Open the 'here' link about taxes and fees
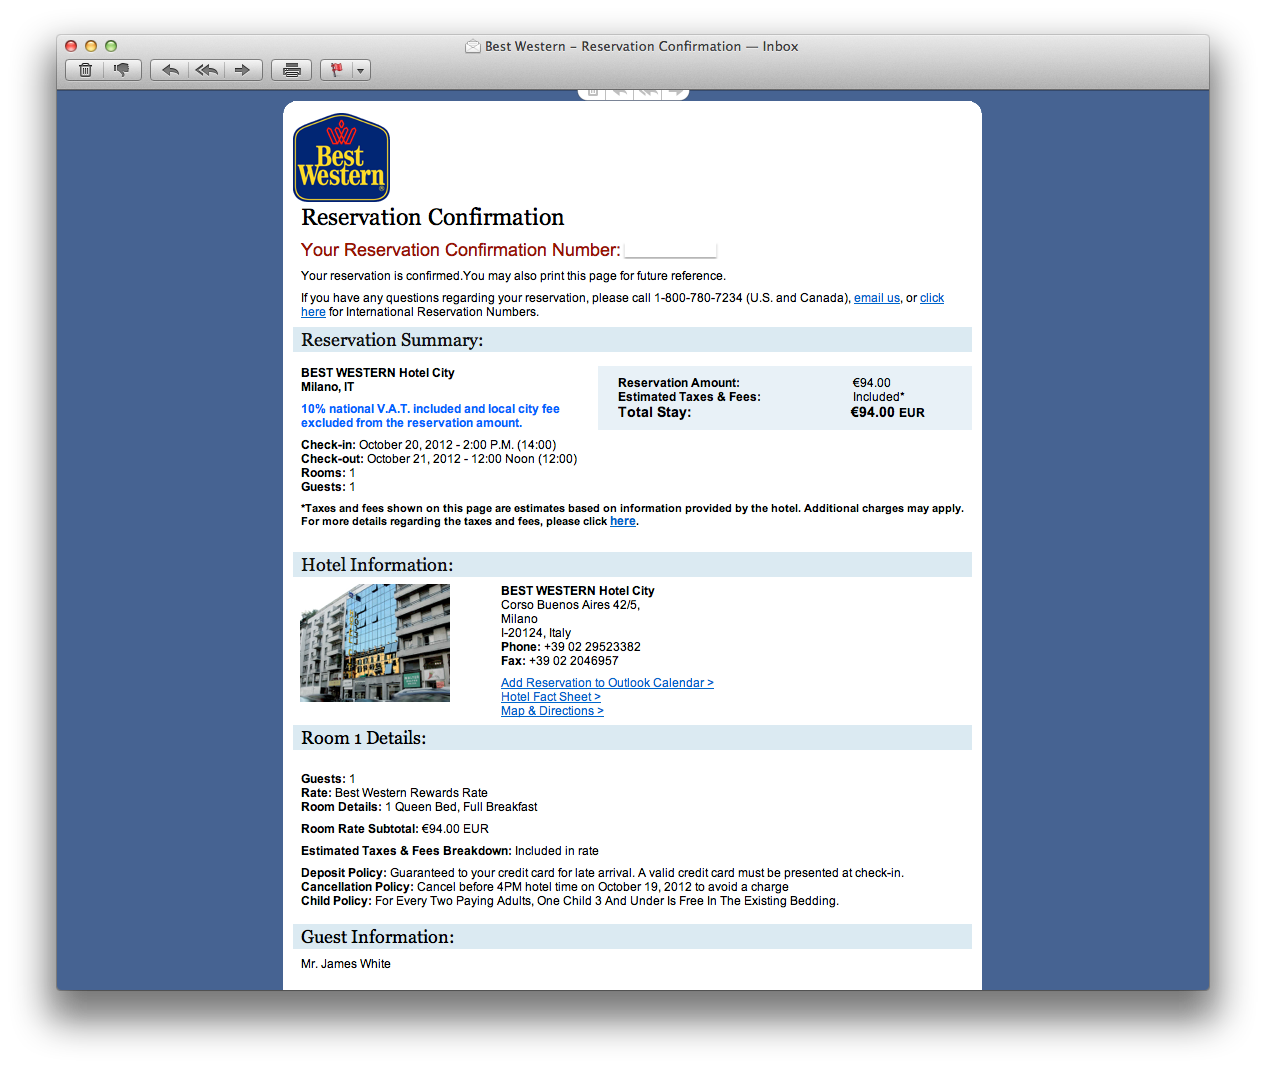 (x=623, y=521)
